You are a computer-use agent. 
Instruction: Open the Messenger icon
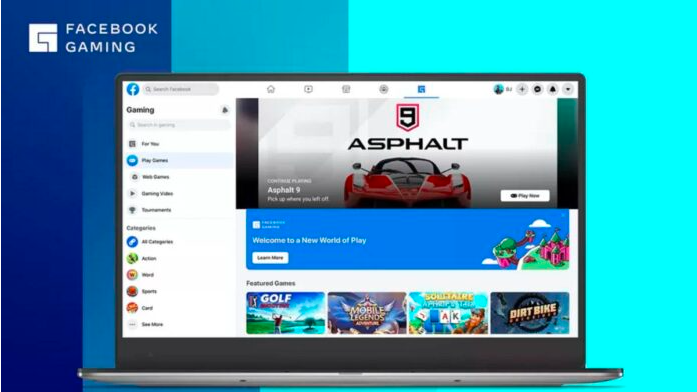537,89
